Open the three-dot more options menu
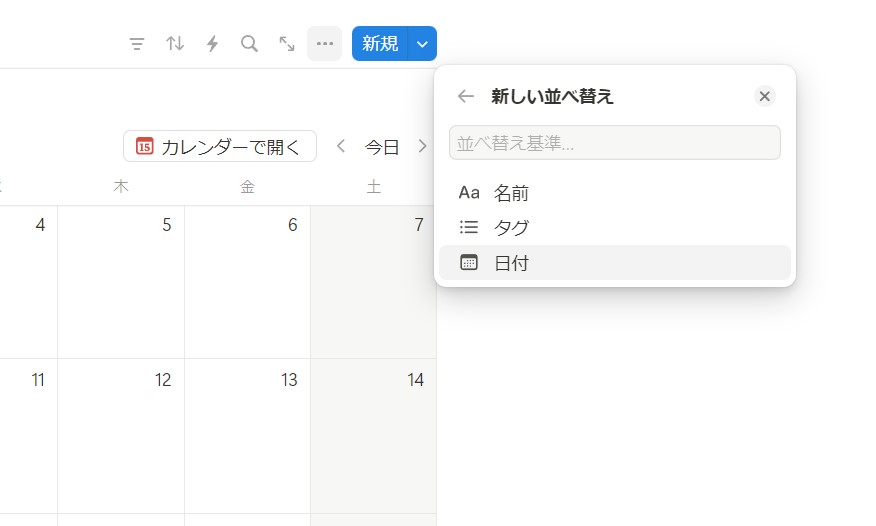 pos(324,44)
